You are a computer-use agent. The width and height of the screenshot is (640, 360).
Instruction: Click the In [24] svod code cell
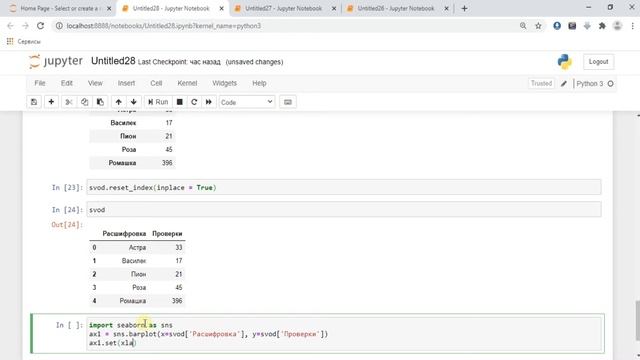pyautogui.click(x=344, y=210)
